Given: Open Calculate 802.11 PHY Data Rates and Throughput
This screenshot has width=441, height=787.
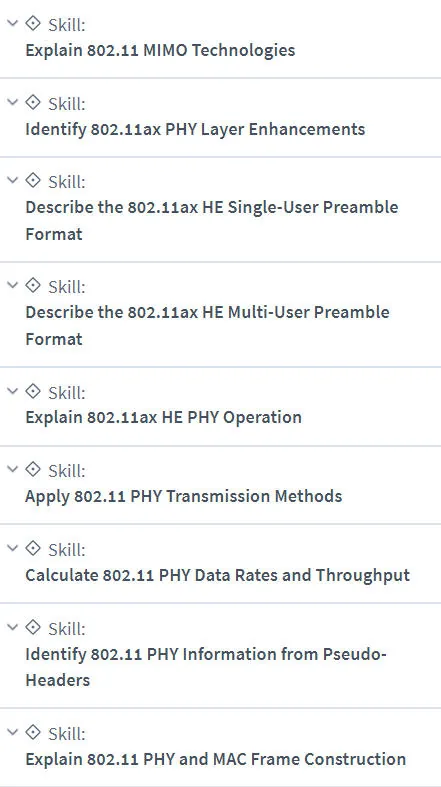Looking at the screenshot, I should click(x=218, y=575).
